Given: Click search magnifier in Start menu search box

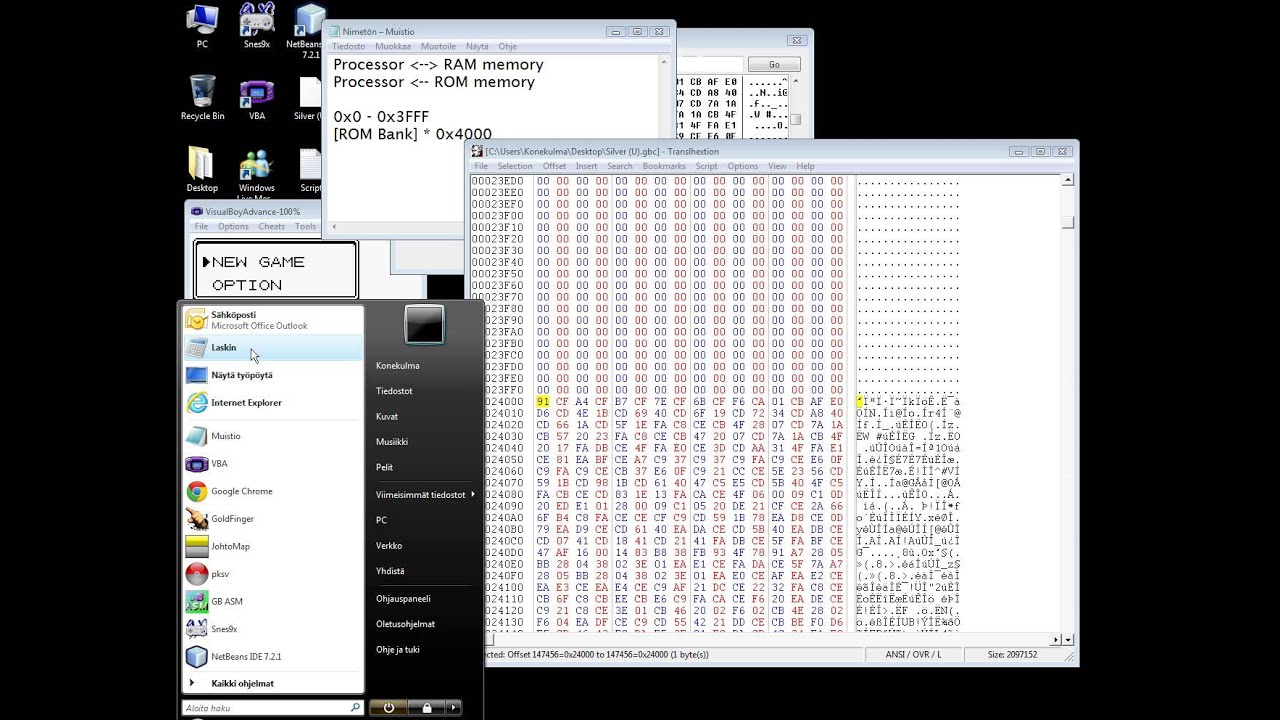Looking at the screenshot, I should (x=354, y=707).
